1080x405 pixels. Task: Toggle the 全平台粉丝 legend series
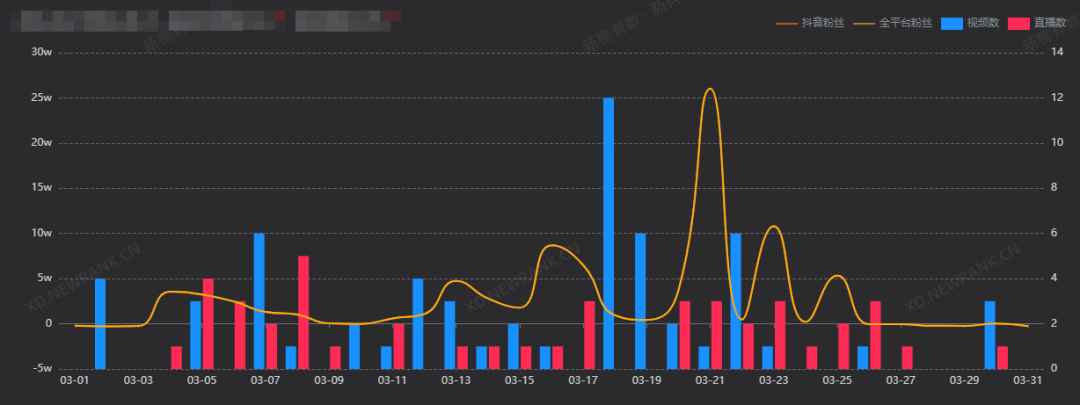pyautogui.click(x=893, y=23)
